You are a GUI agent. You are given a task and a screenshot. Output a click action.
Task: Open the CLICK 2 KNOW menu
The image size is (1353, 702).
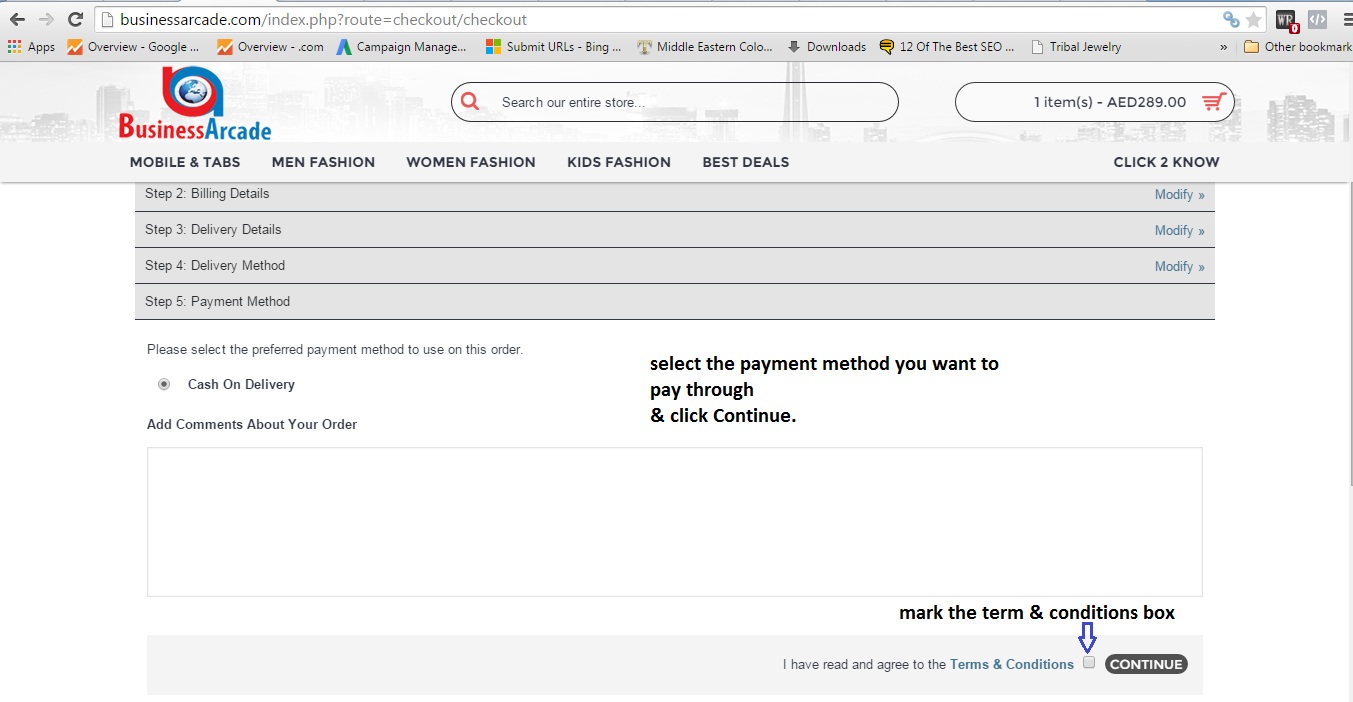[x=1166, y=162]
